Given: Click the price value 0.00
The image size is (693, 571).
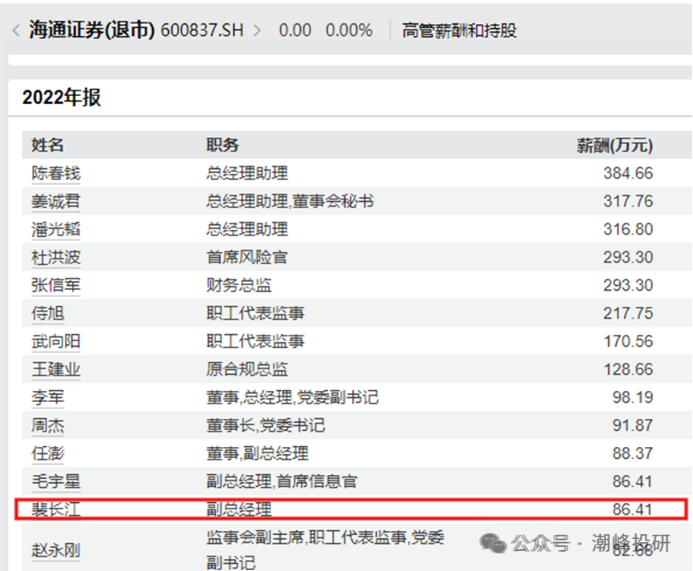Looking at the screenshot, I should click(295, 30).
